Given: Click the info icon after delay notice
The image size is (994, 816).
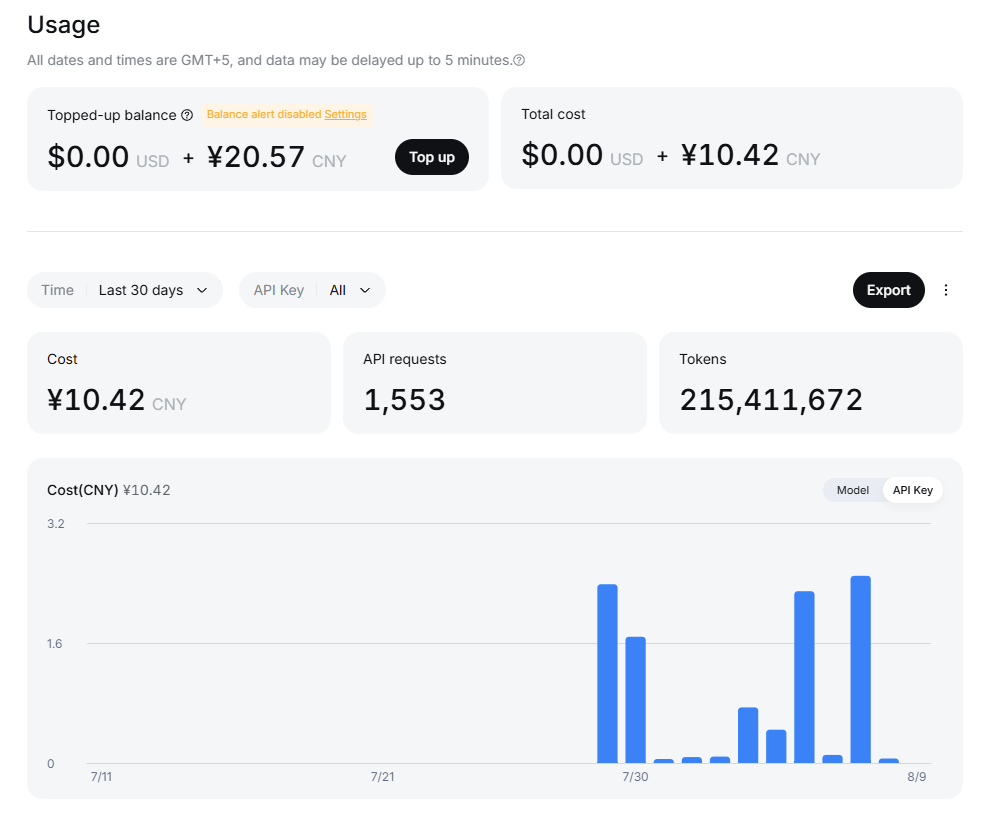Looking at the screenshot, I should pyautogui.click(x=519, y=60).
